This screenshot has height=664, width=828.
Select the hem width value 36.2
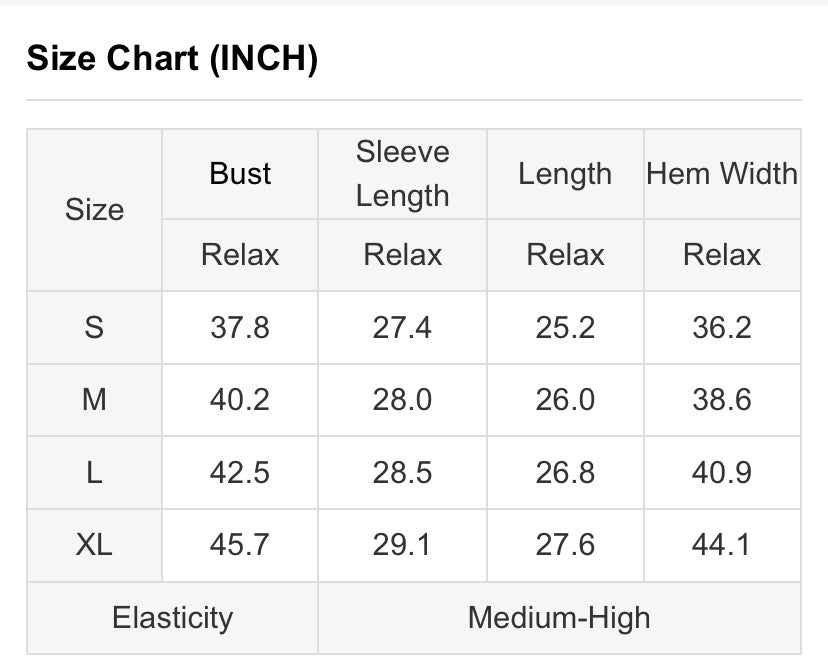click(x=722, y=327)
